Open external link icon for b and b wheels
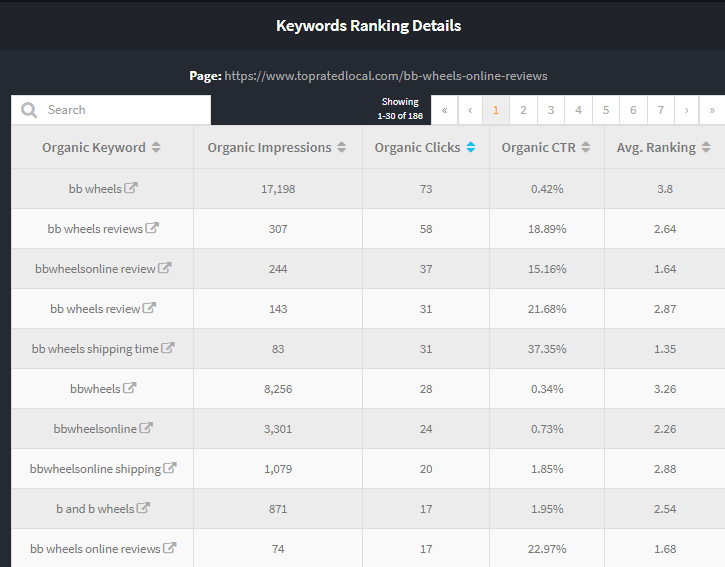Screen dimensions: 725x567 pyautogui.click(x=143, y=508)
